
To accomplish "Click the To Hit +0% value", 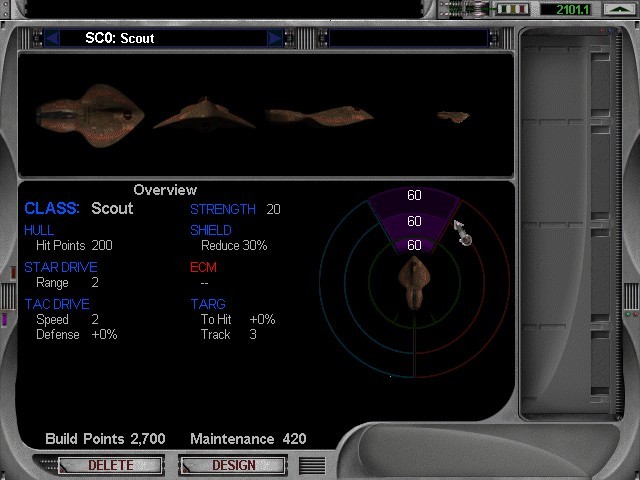I will point(262,319).
